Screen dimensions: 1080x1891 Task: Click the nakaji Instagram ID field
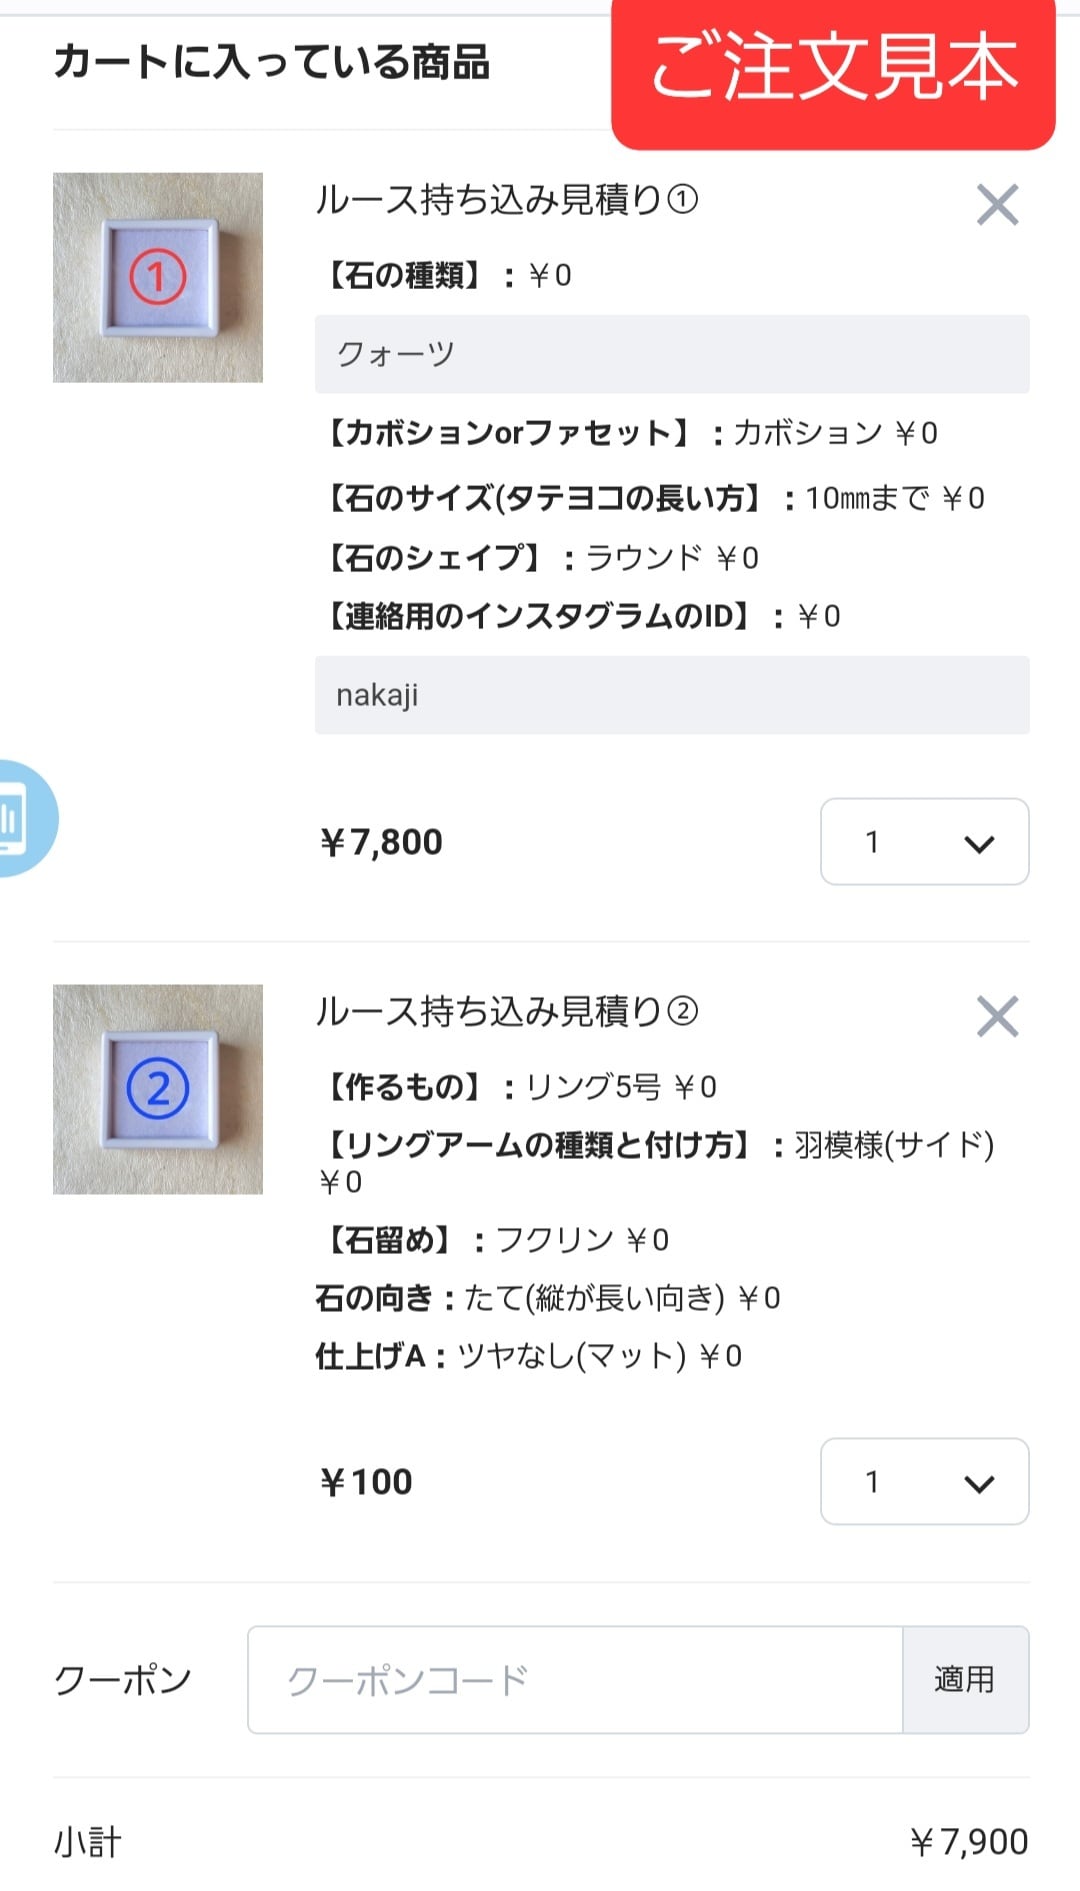[671, 695]
